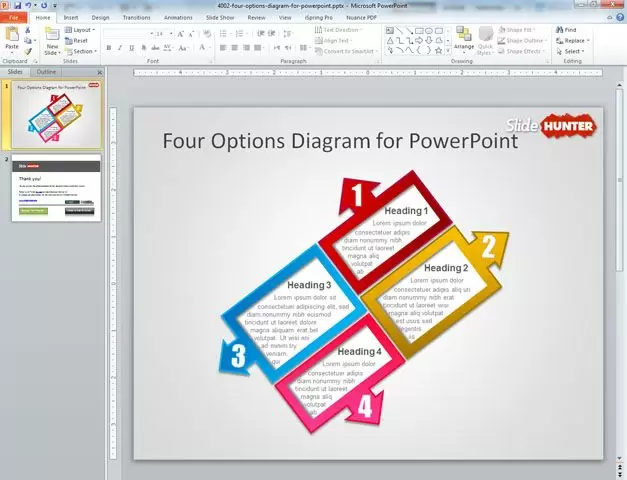Click the Paste icon in Clipboard group

11,38
